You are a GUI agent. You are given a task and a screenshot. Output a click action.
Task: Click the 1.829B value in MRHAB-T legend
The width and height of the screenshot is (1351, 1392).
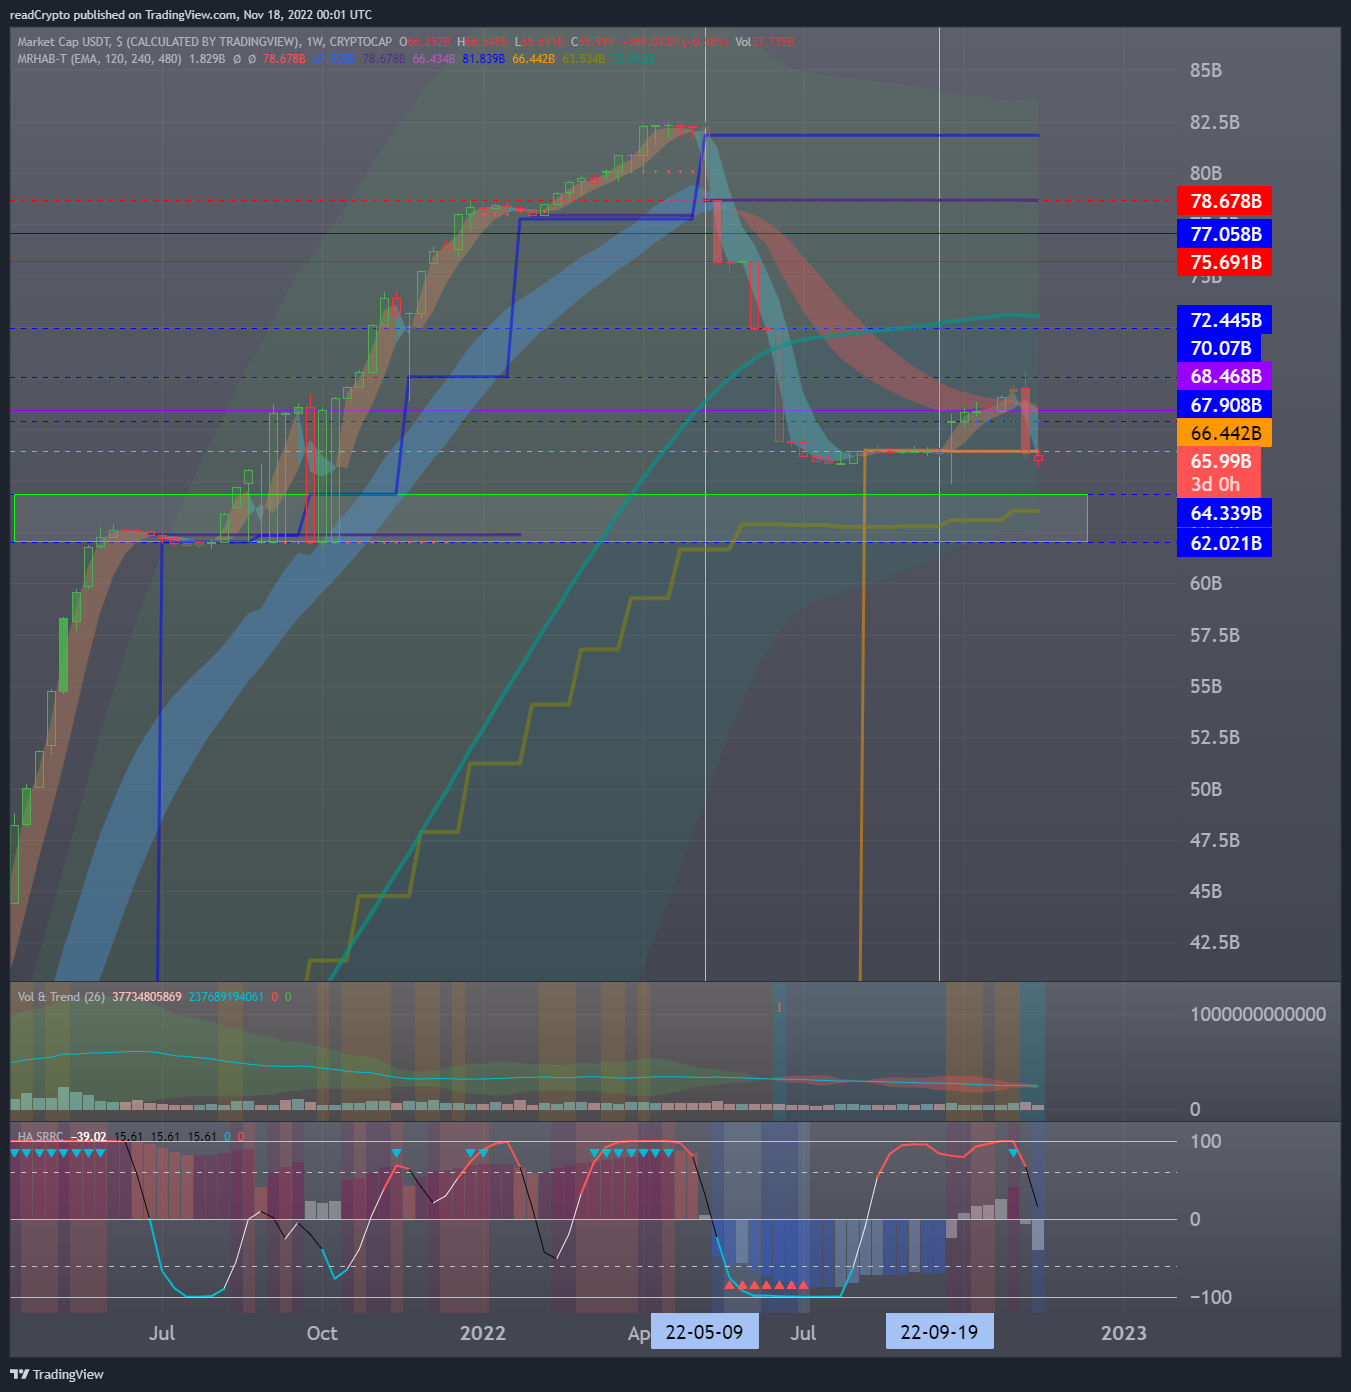207,59
